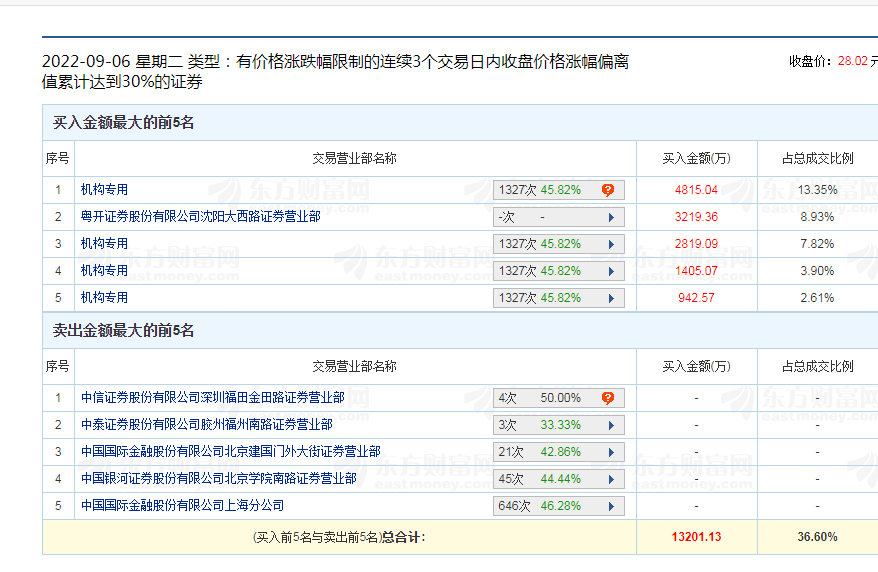
Task: Select the buy amount 4815.04 cell
Action: click(x=696, y=190)
